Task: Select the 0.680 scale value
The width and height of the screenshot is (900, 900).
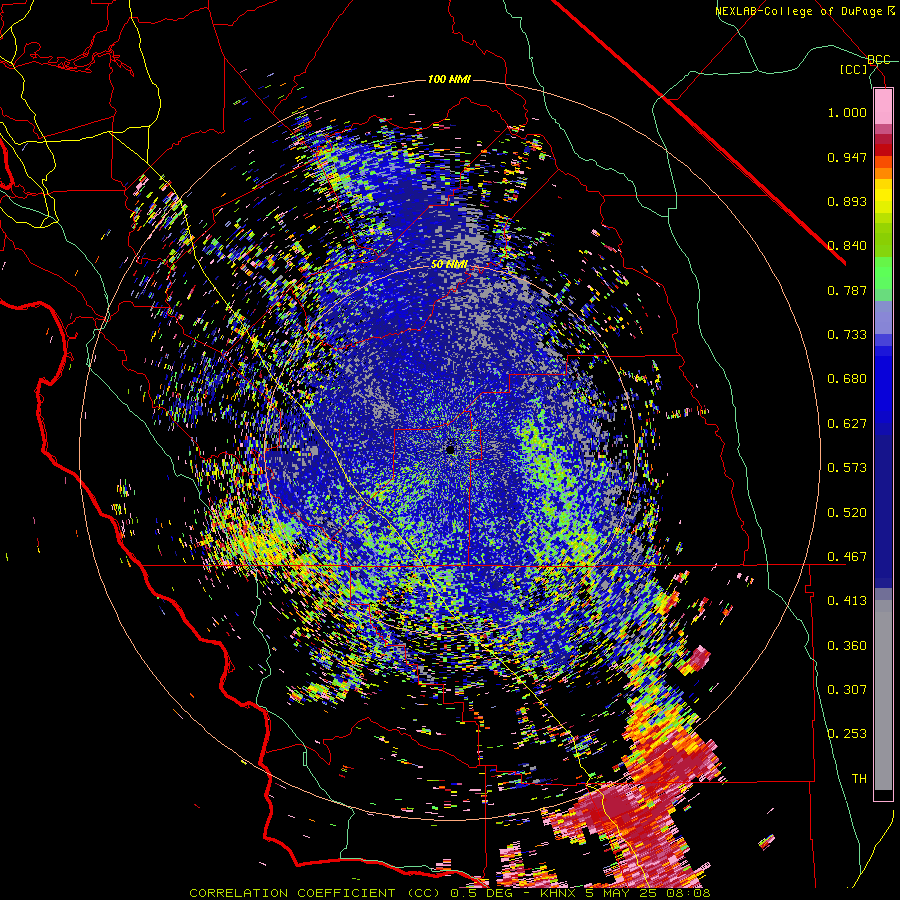Action: point(847,379)
